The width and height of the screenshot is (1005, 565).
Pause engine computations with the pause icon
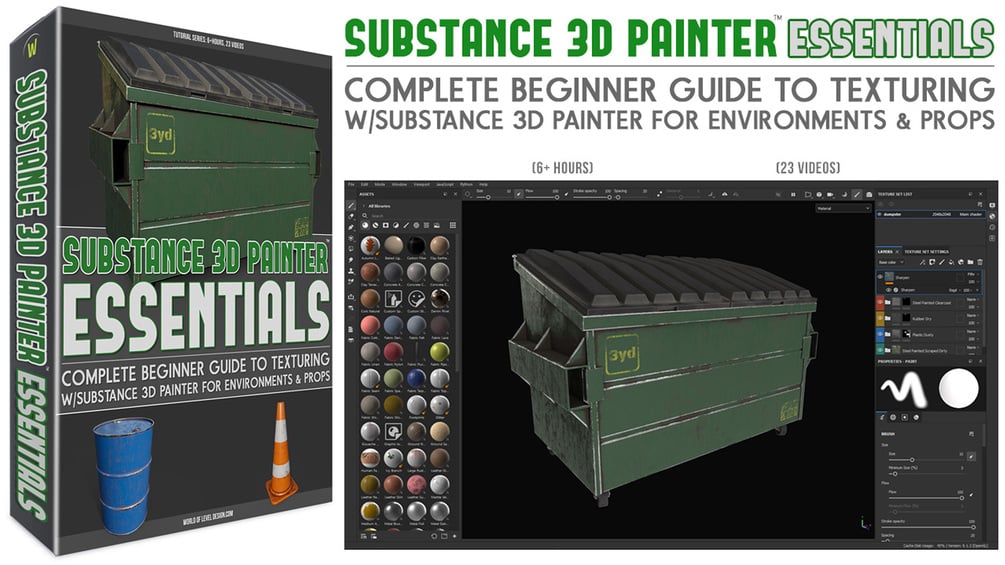click(x=793, y=194)
